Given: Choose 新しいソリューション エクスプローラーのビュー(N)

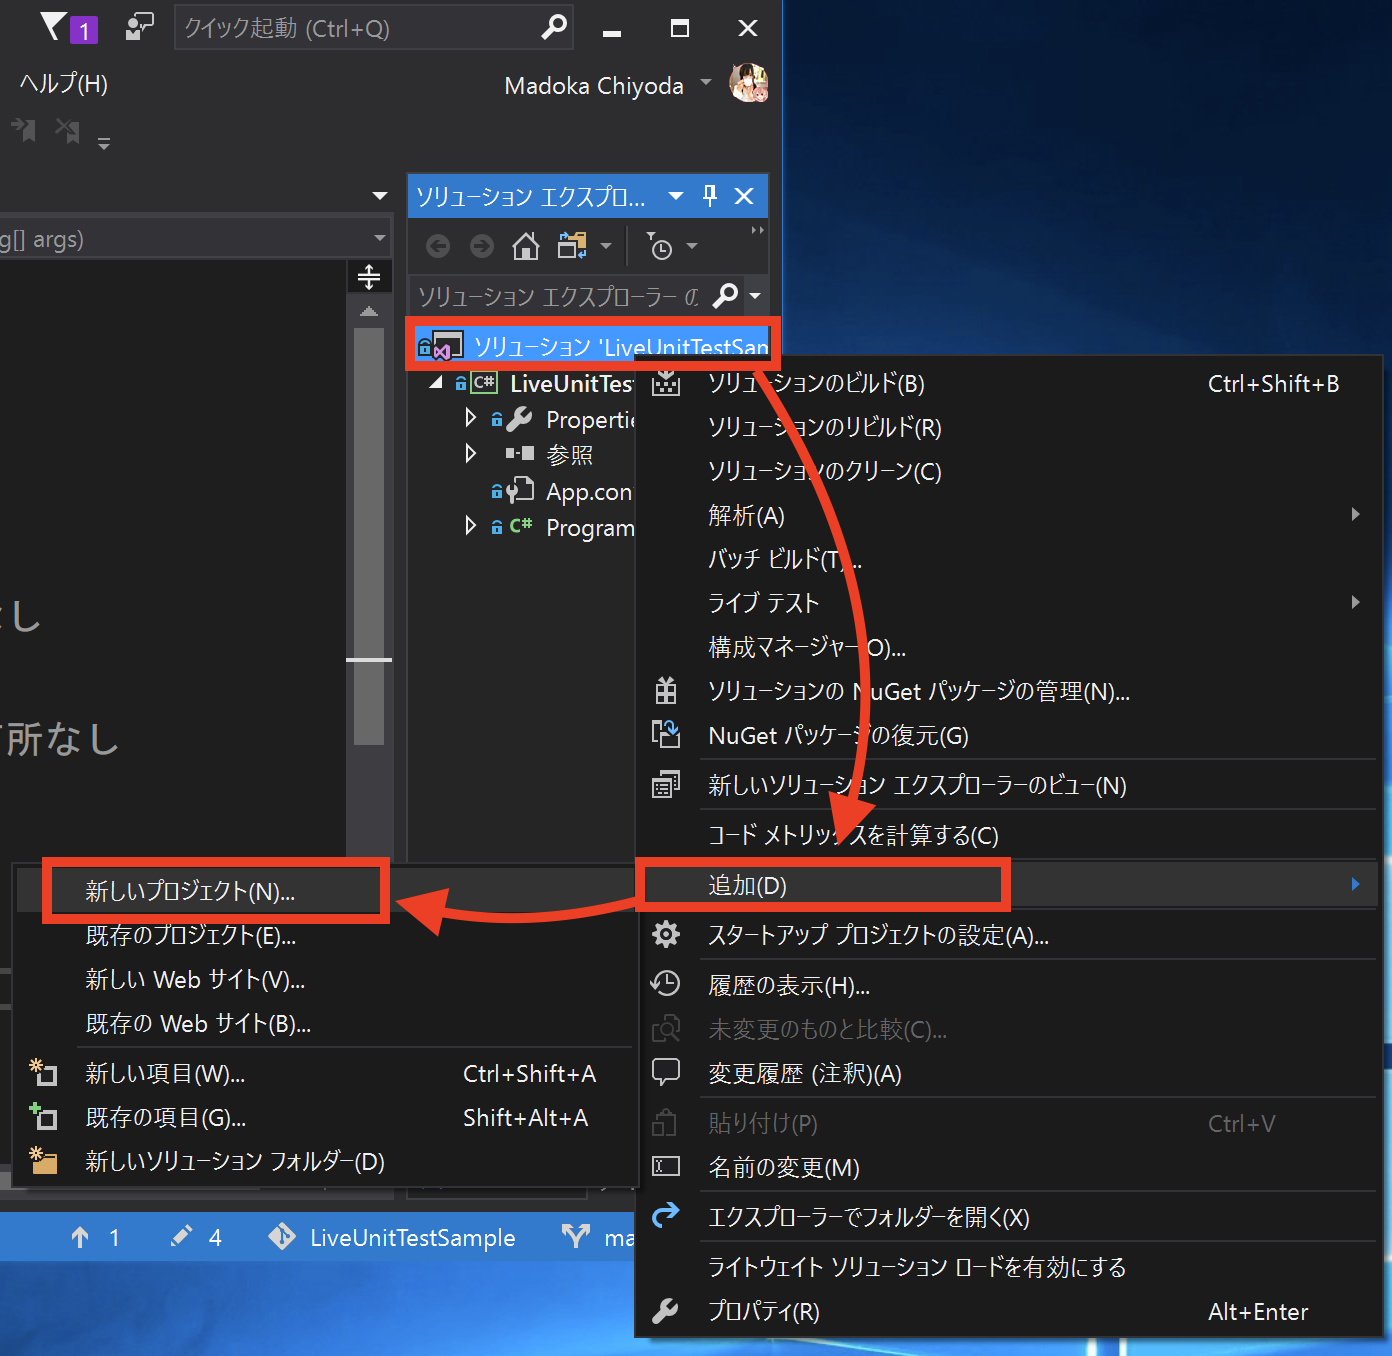Looking at the screenshot, I should click(1009, 785).
